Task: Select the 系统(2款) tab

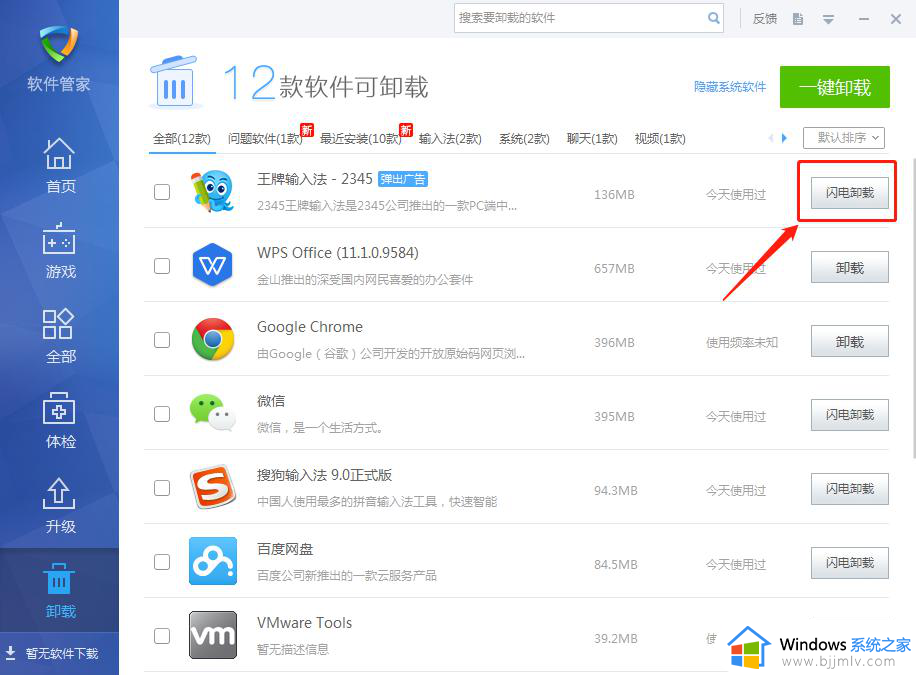Action: coord(524,139)
